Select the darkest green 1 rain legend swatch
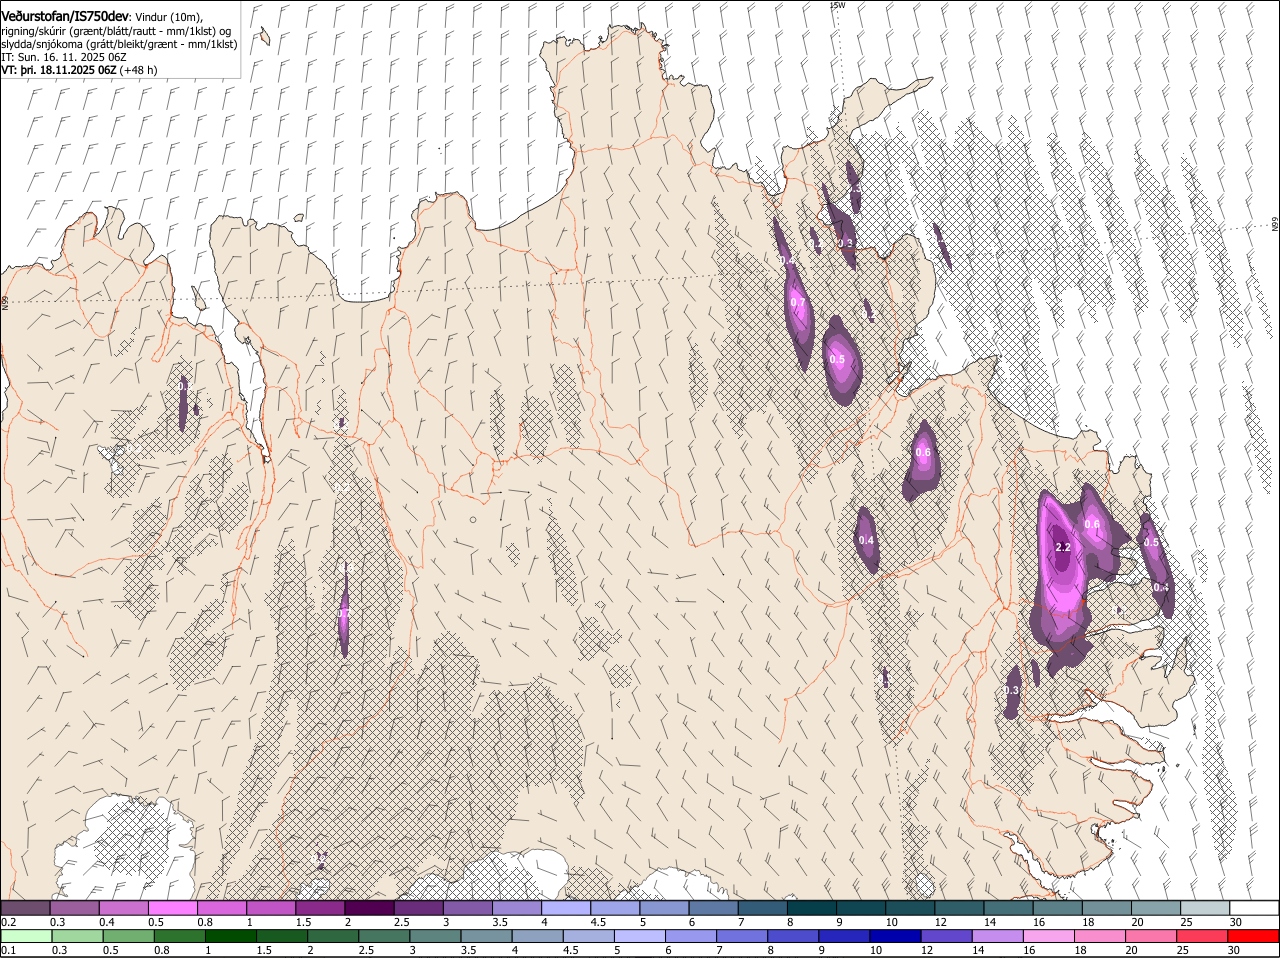This screenshot has width=1280, height=958. [x=230, y=936]
